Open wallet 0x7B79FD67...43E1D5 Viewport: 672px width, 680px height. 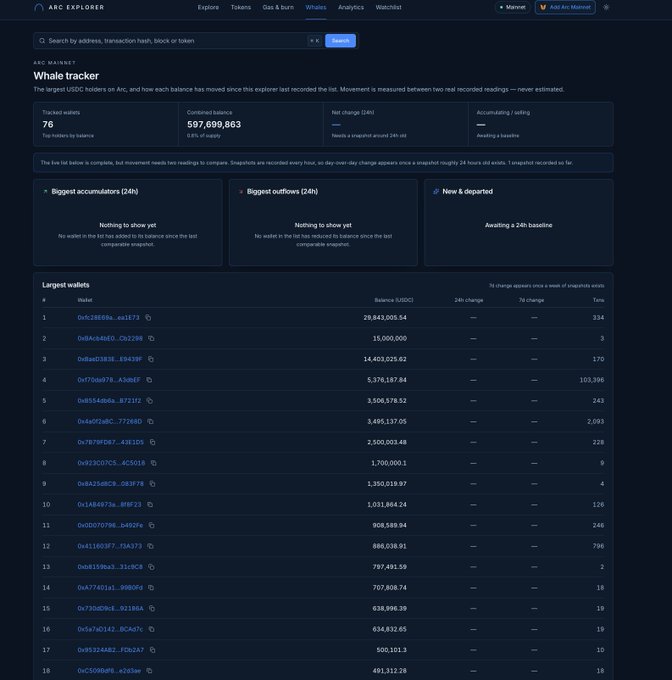click(x=111, y=442)
